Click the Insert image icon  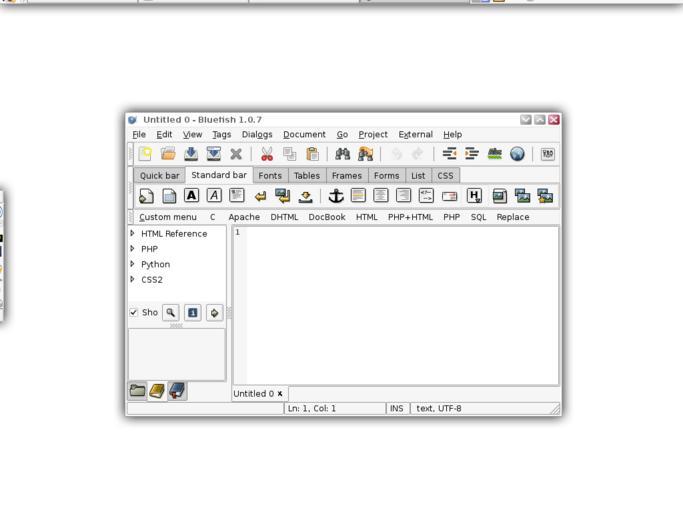tap(500, 196)
